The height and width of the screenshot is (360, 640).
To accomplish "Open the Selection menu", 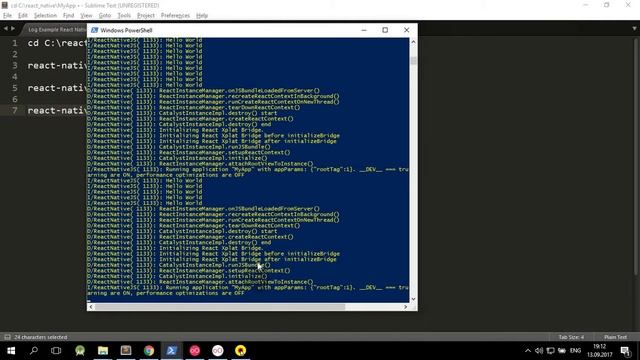I will (45, 16).
